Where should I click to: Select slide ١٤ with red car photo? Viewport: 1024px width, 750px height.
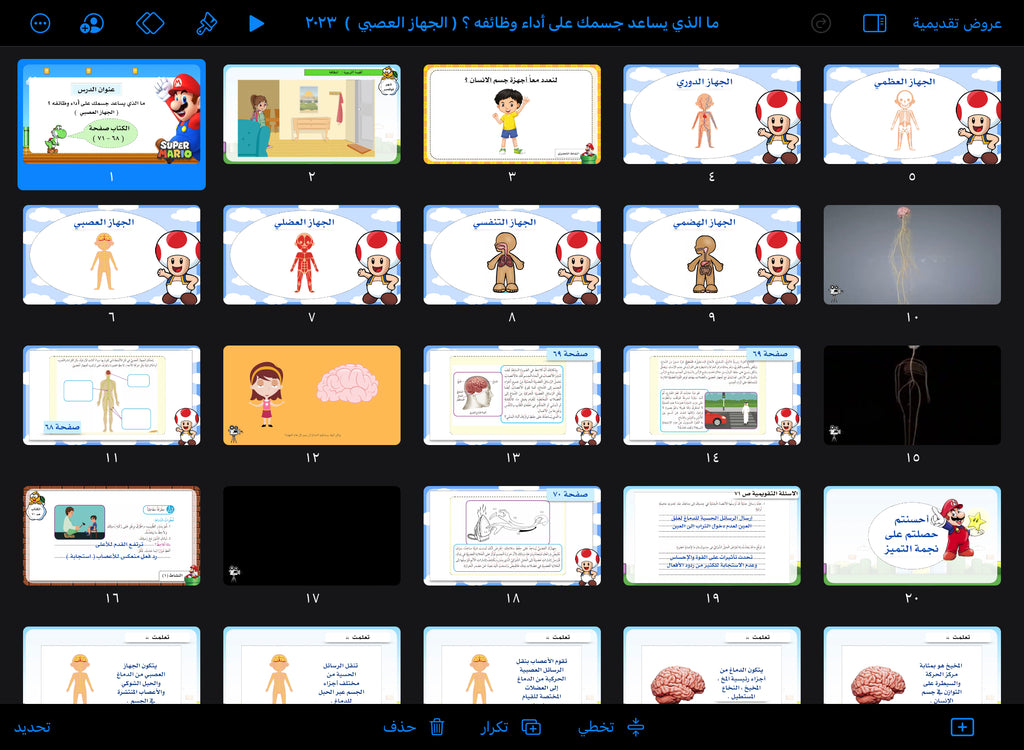pyautogui.click(x=712, y=395)
